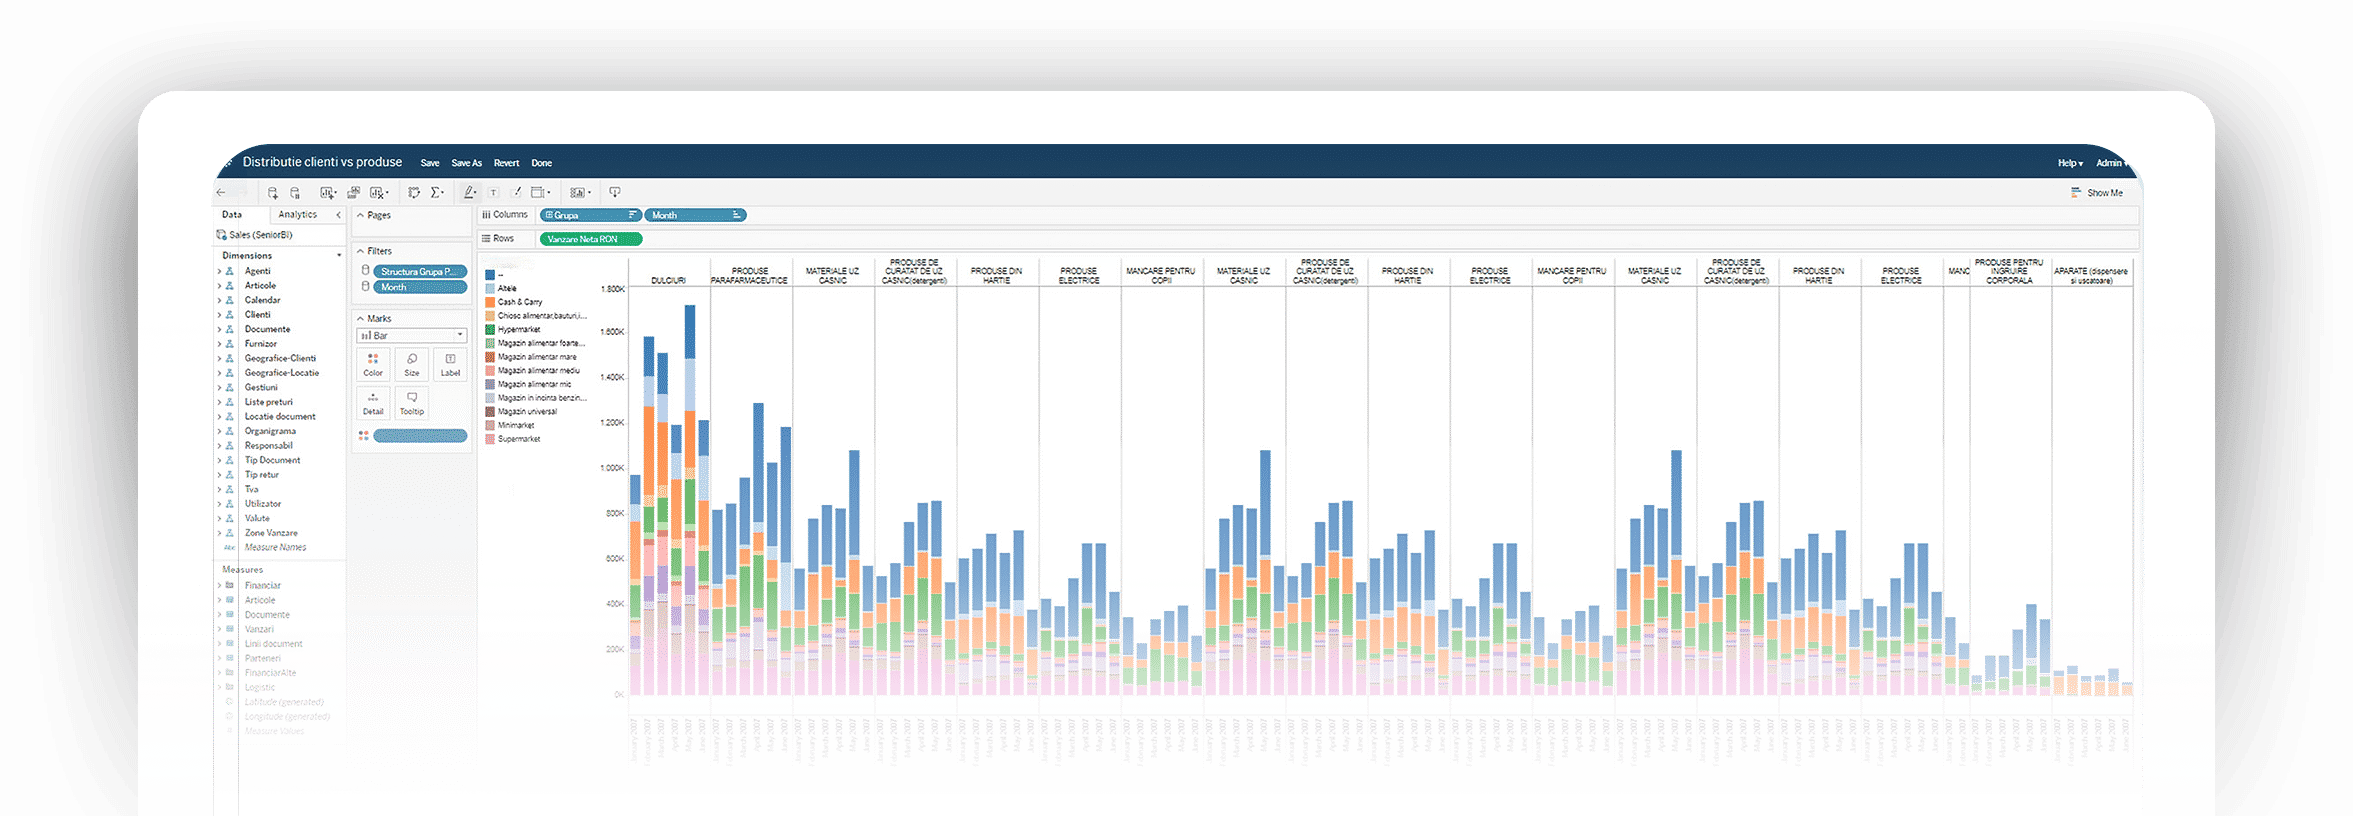
Task: Select the Hypermarket legend color swatch
Action: click(x=490, y=329)
